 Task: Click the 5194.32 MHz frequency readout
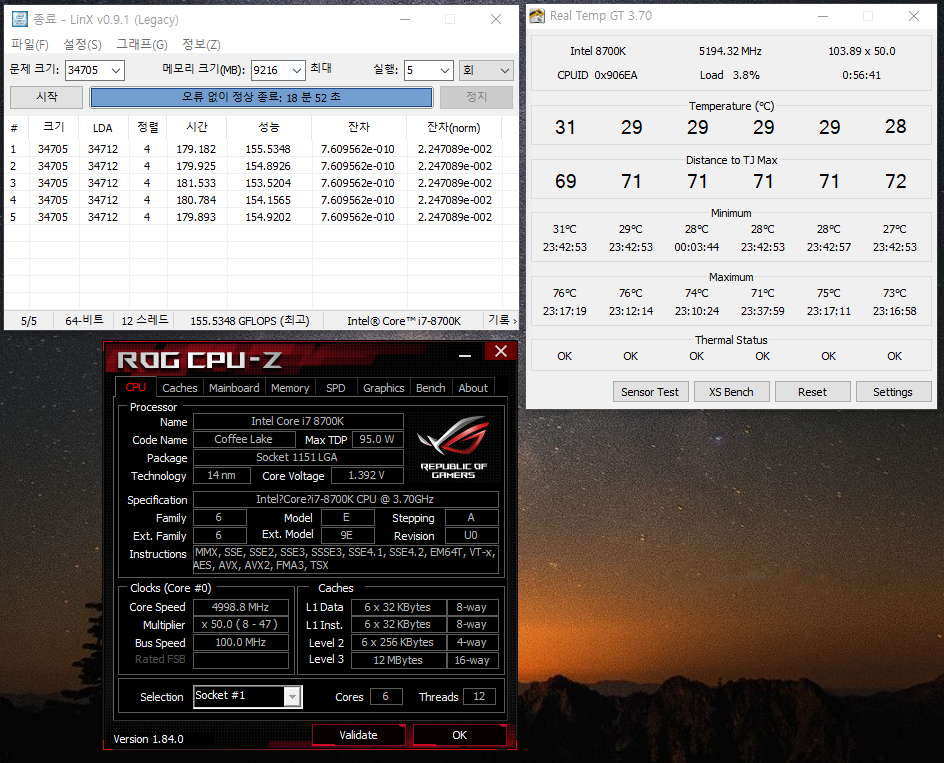point(730,51)
